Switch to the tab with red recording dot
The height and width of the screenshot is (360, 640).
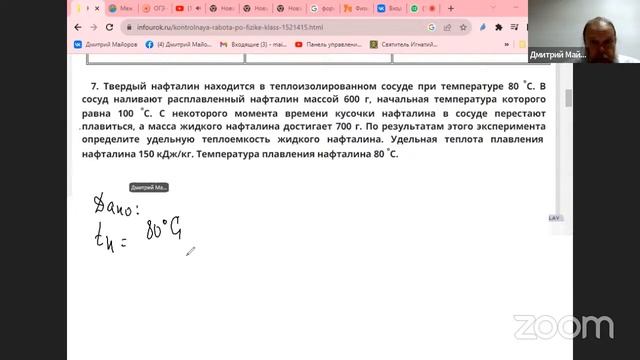423,9
